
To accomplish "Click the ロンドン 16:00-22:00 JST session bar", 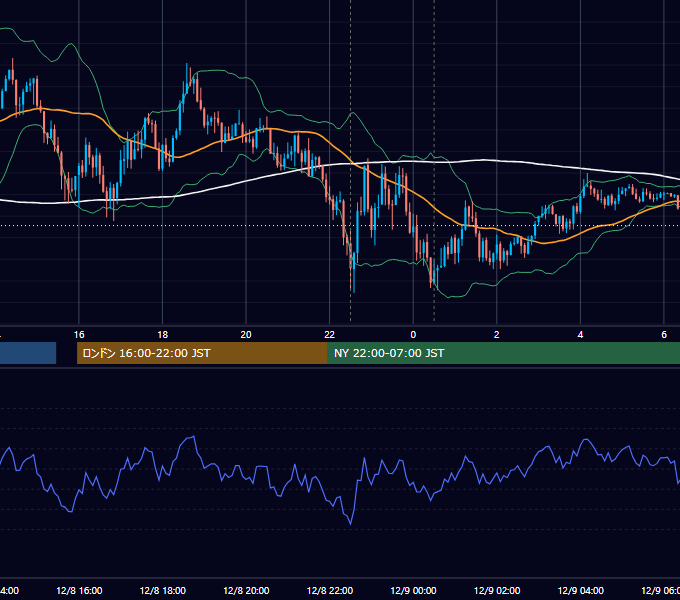I will tap(202, 353).
